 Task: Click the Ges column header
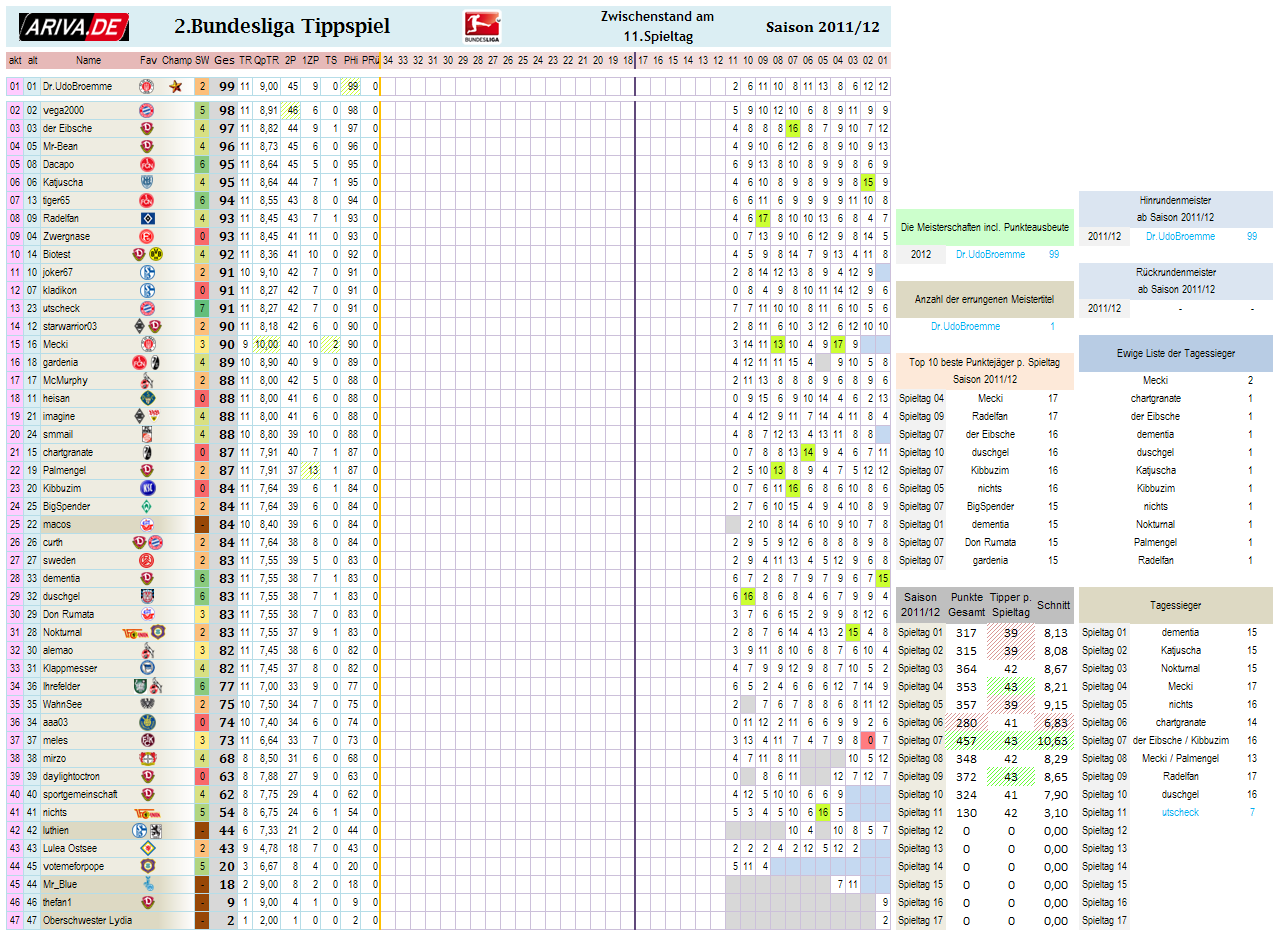click(225, 61)
